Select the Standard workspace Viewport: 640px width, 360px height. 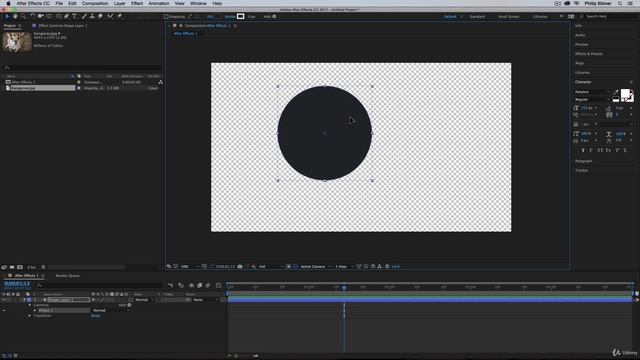click(x=477, y=17)
